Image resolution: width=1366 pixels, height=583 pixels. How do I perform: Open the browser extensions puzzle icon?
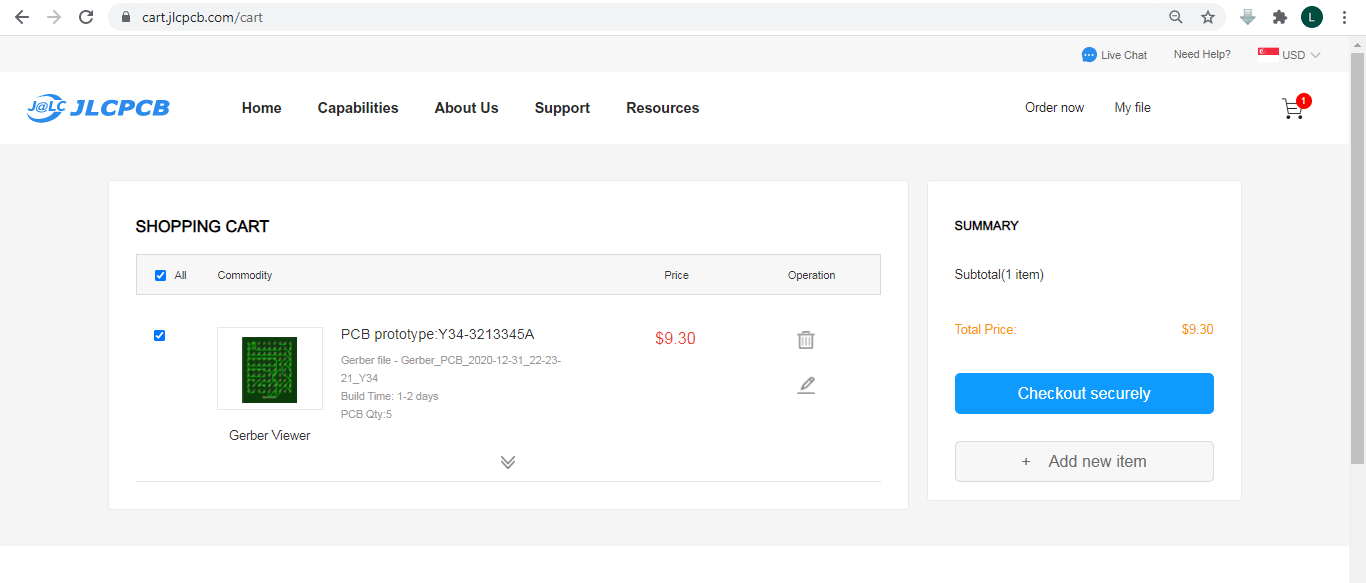(x=1279, y=17)
